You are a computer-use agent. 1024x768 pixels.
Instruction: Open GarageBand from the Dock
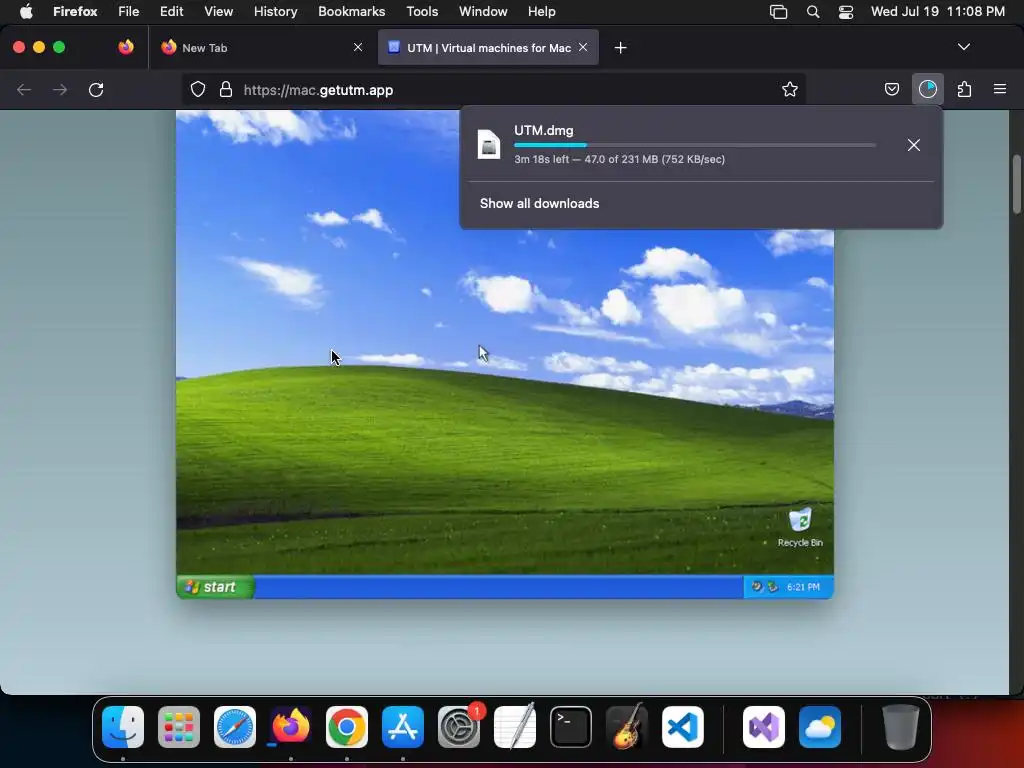click(627, 726)
